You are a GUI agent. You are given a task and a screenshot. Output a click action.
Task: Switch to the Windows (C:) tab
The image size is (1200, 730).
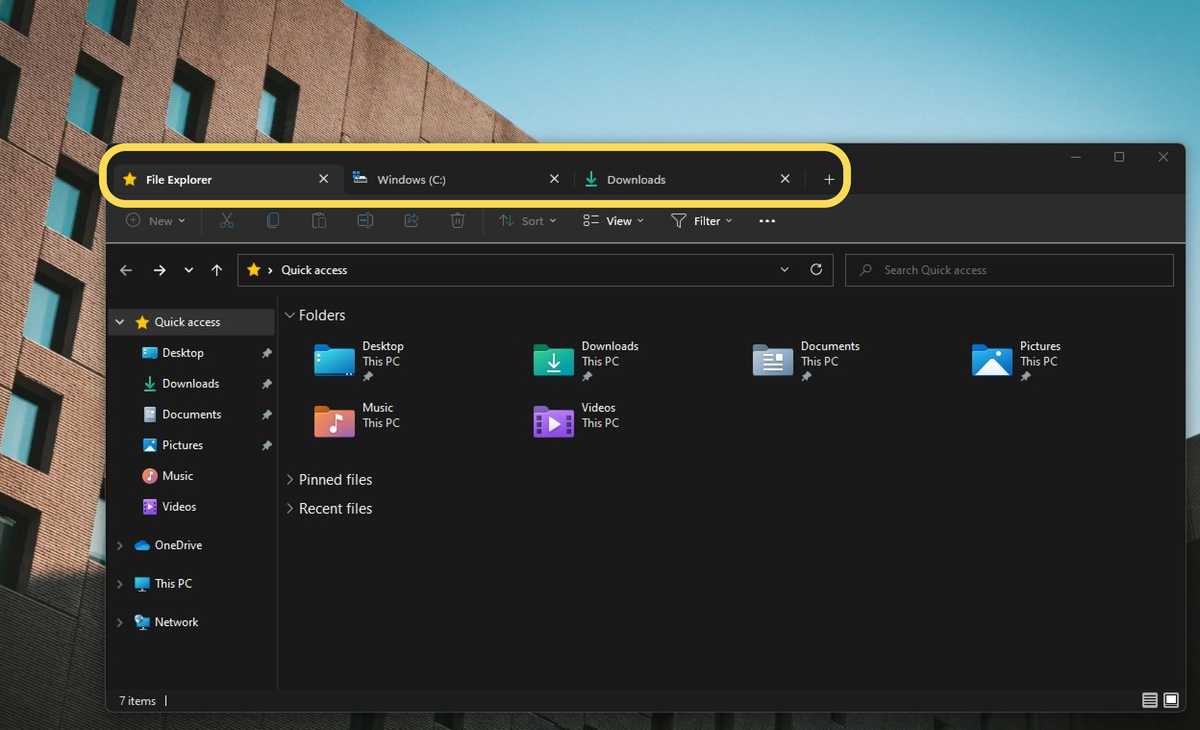pos(457,179)
